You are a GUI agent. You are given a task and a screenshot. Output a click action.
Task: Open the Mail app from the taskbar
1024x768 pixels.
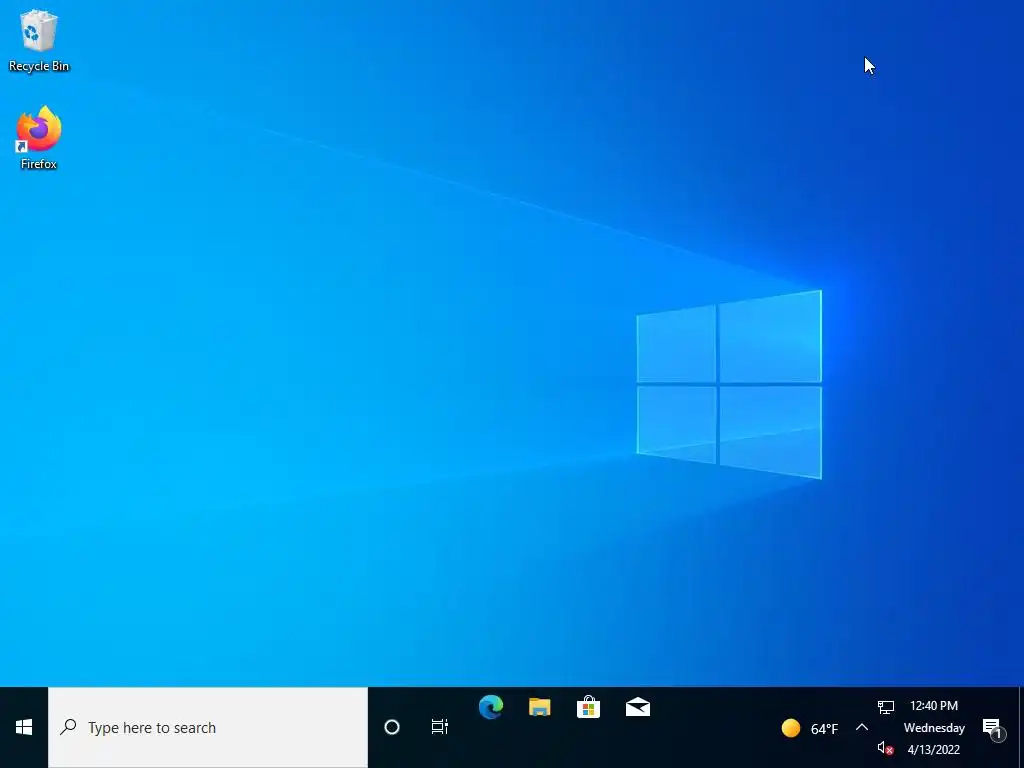637,707
